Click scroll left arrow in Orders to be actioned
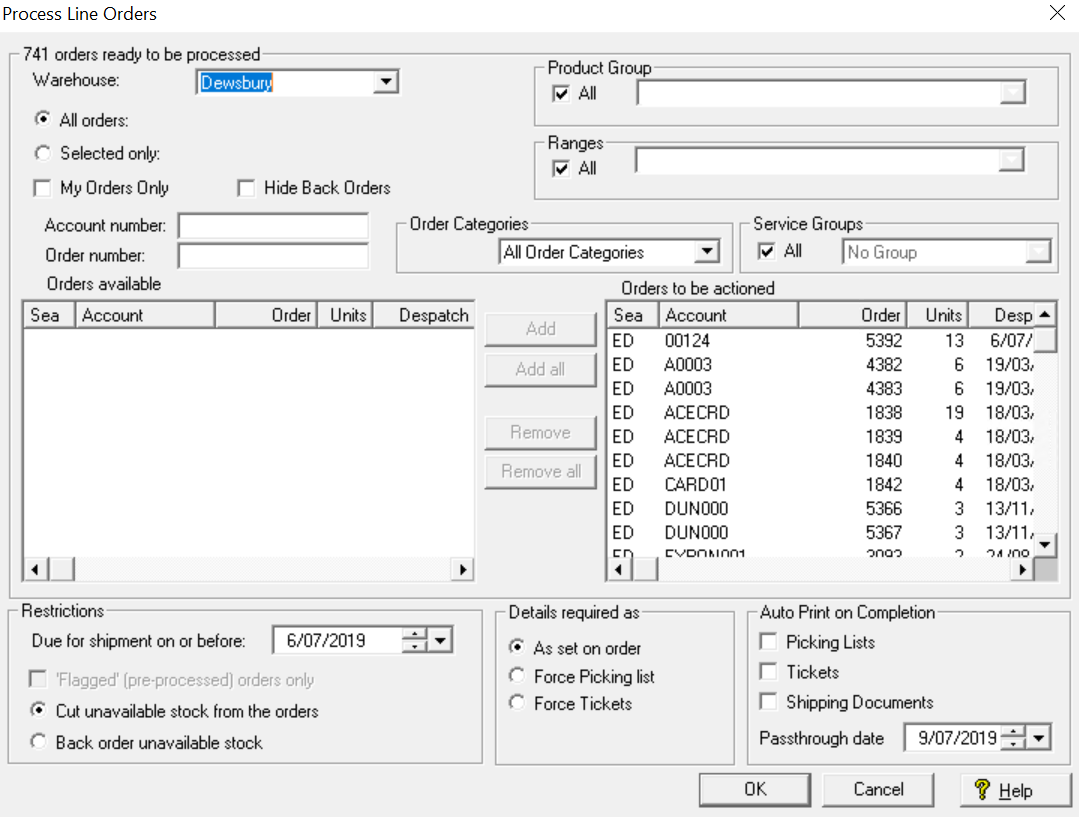Image resolution: width=1079 pixels, height=817 pixels. 619,570
